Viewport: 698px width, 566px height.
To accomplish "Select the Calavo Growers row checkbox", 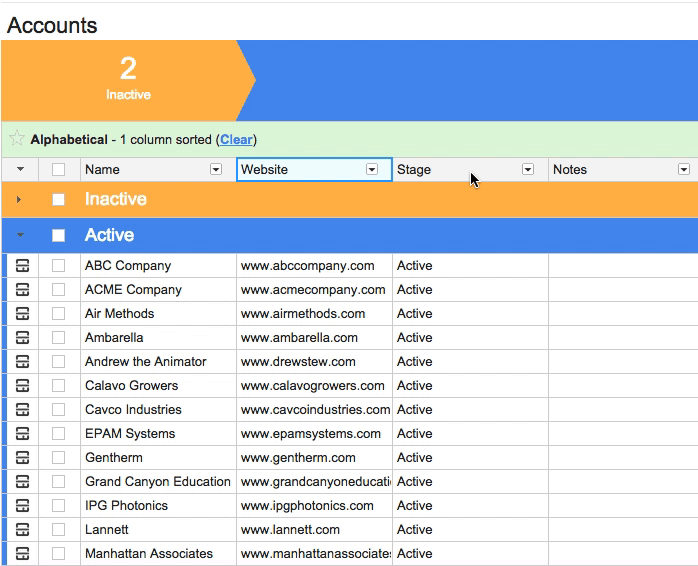I will [x=58, y=386].
